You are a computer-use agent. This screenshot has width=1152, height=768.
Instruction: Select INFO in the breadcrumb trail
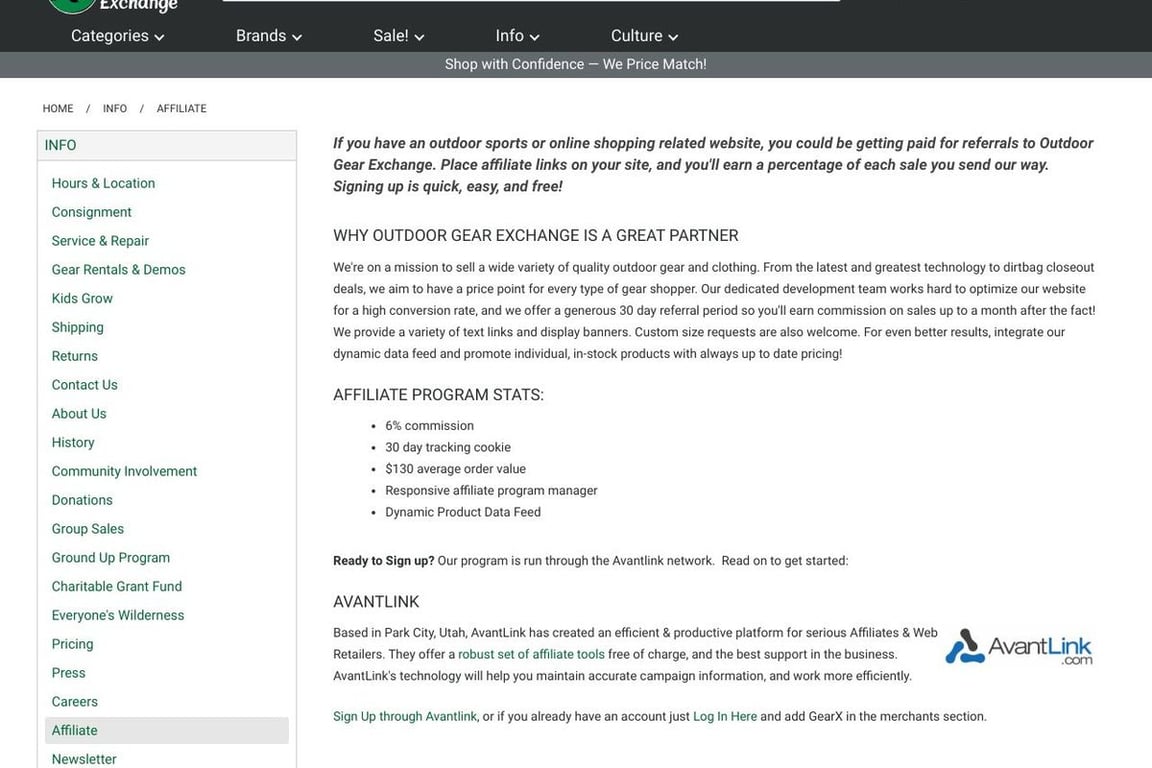(x=115, y=108)
